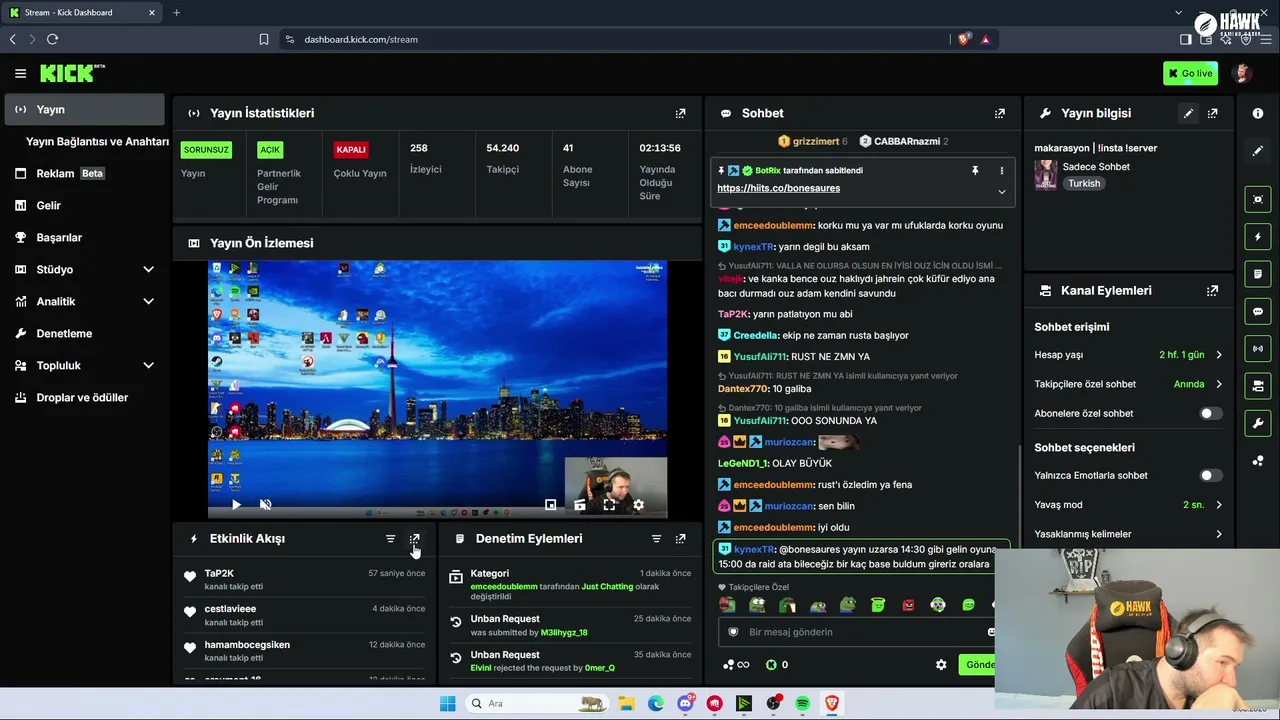
Task: Open Gelir sidebar item
Action: (x=84, y=205)
